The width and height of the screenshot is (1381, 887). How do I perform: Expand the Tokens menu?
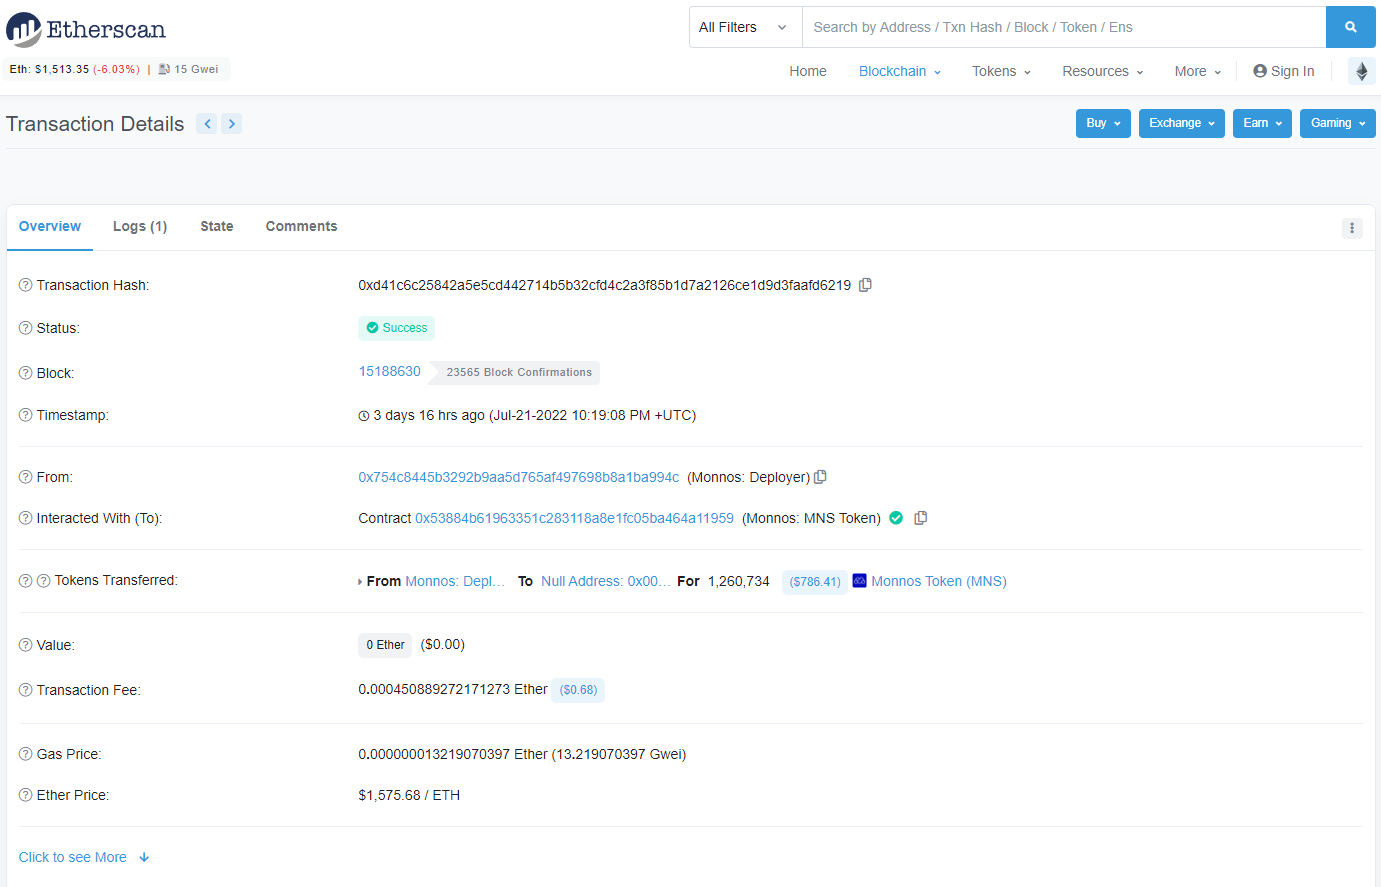[1001, 71]
